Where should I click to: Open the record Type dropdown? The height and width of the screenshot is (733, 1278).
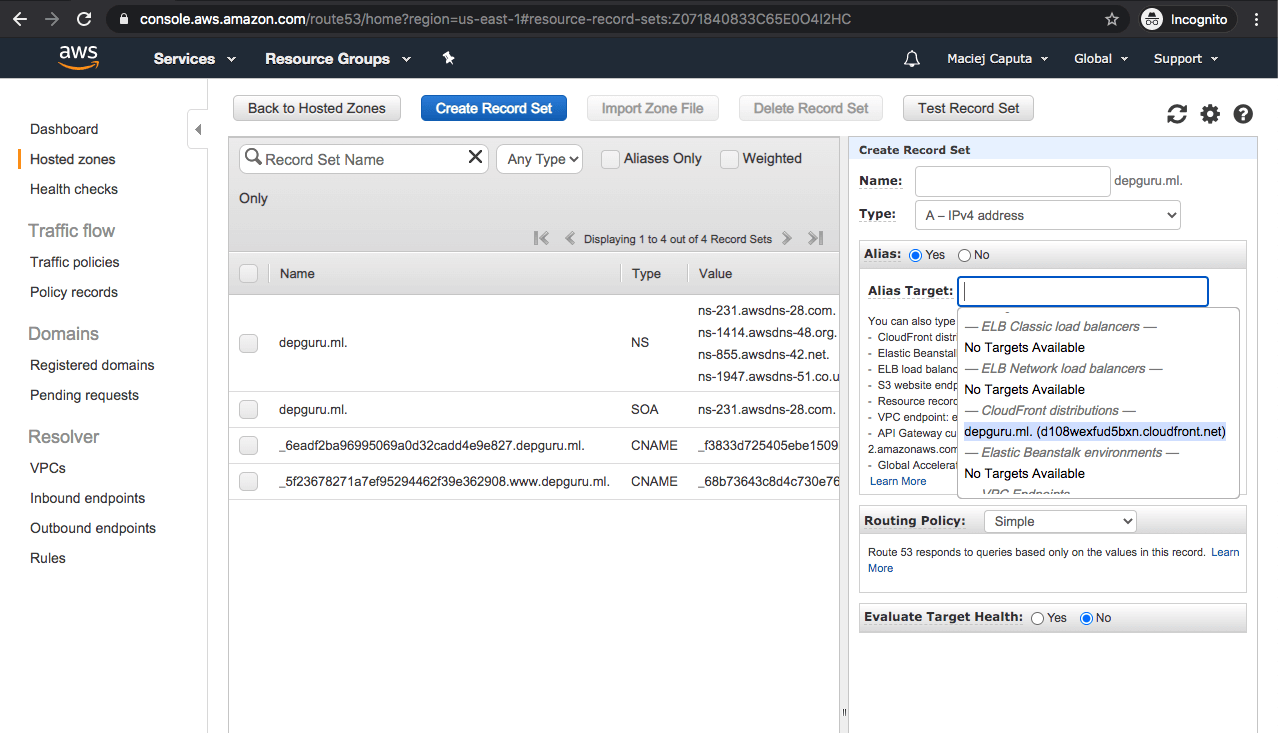(x=1047, y=215)
